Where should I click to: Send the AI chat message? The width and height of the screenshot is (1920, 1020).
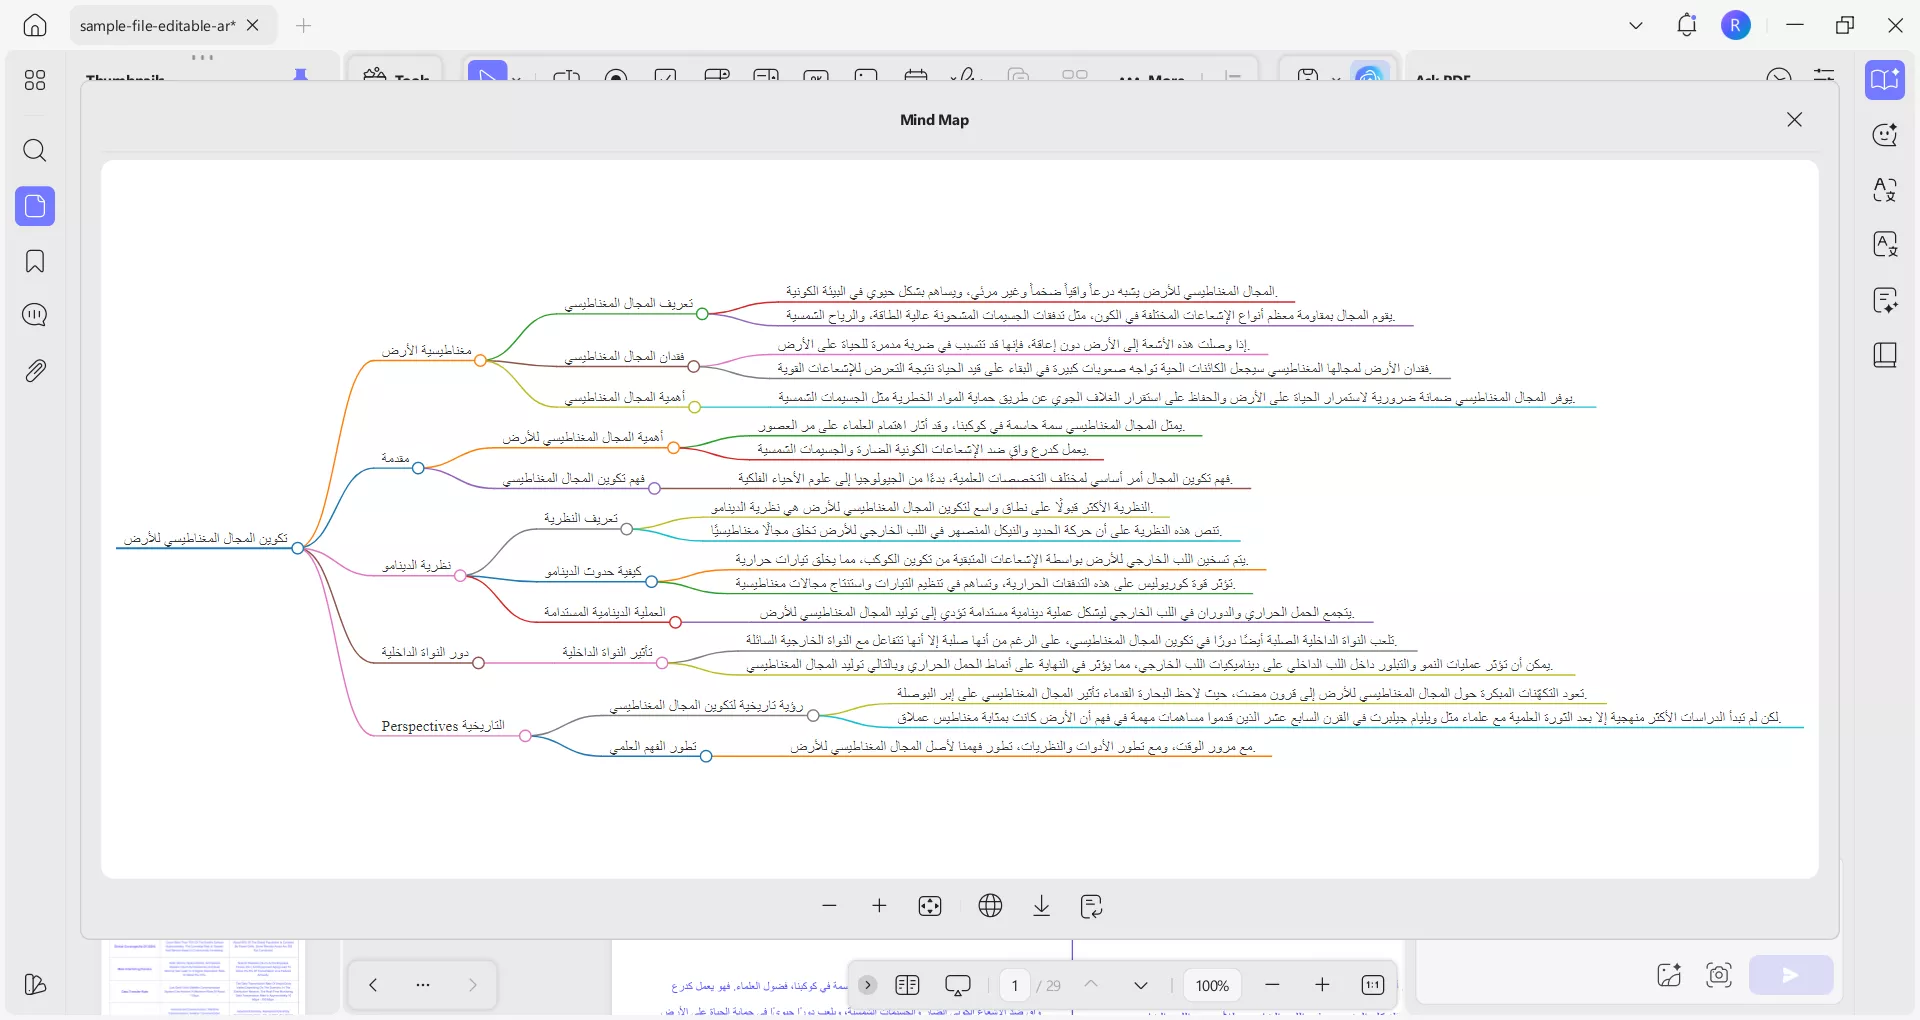coord(1791,975)
